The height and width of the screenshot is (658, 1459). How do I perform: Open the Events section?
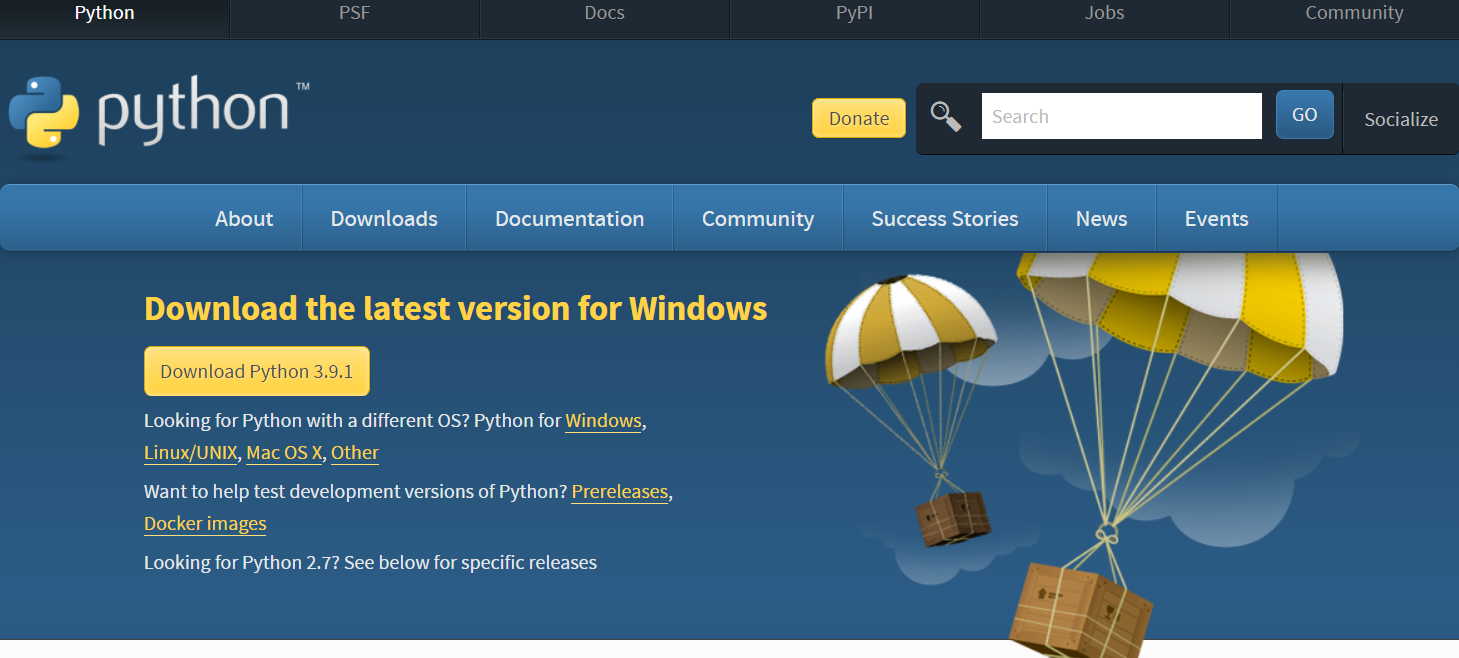click(1216, 218)
